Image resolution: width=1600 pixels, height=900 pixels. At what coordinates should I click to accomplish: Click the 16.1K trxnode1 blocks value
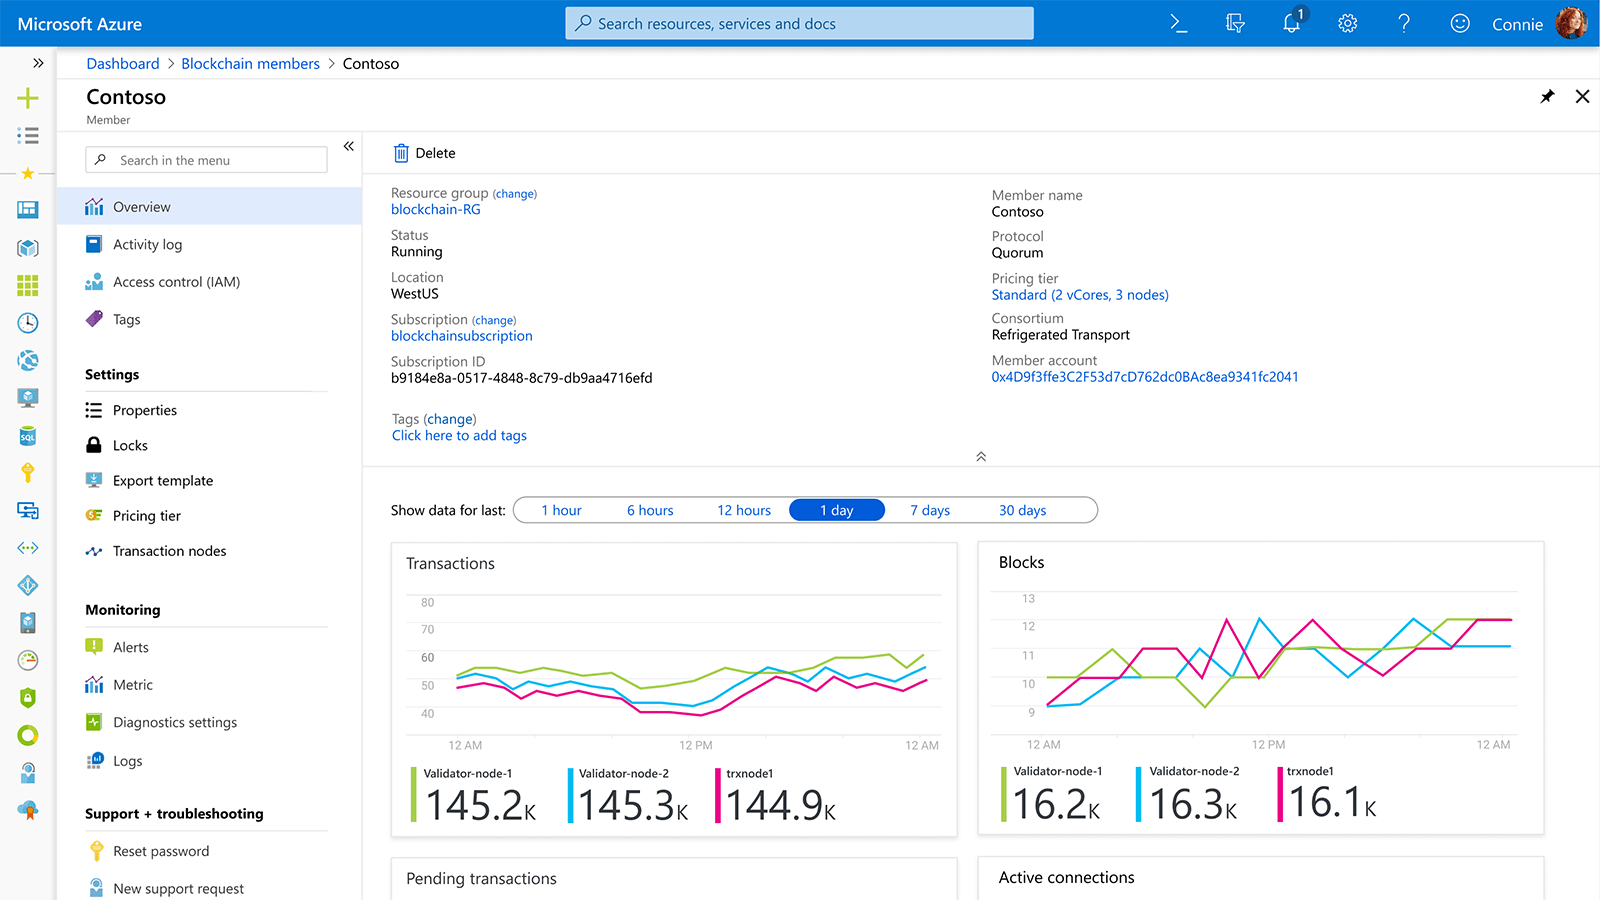pyautogui.click(x=1332, y=802)
